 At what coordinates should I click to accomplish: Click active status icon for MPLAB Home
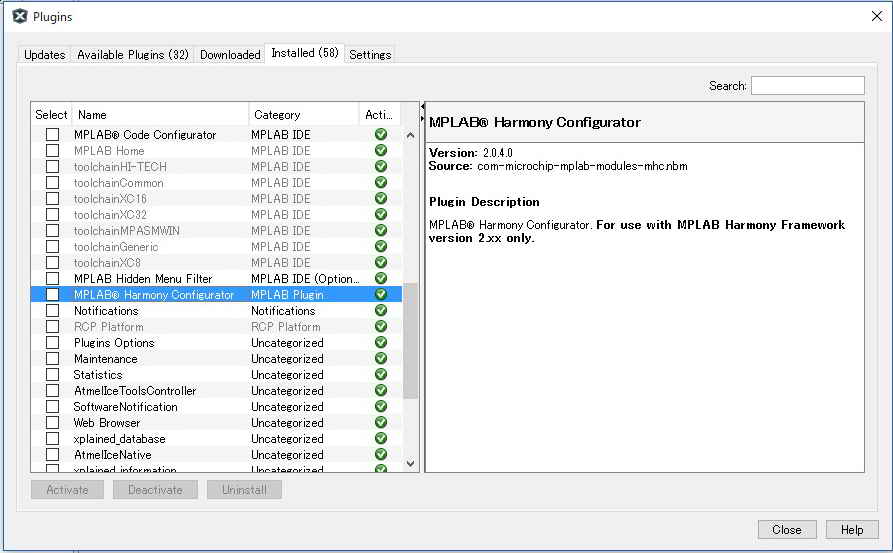381,150
